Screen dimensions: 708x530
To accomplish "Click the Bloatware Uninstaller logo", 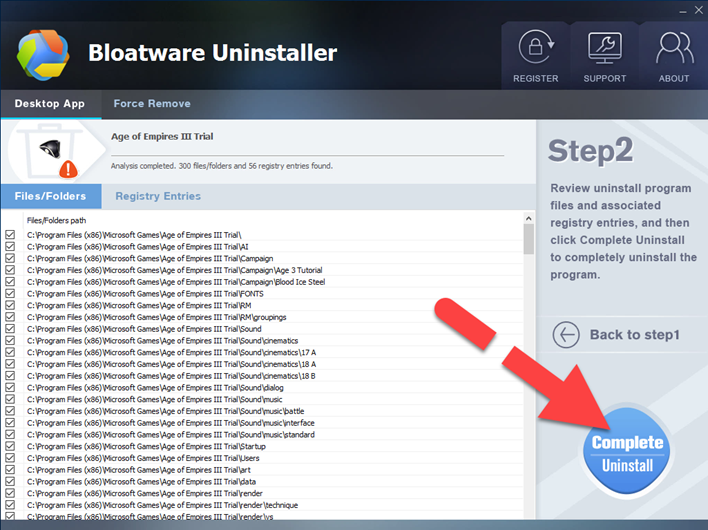I will [x=43, y=55].
